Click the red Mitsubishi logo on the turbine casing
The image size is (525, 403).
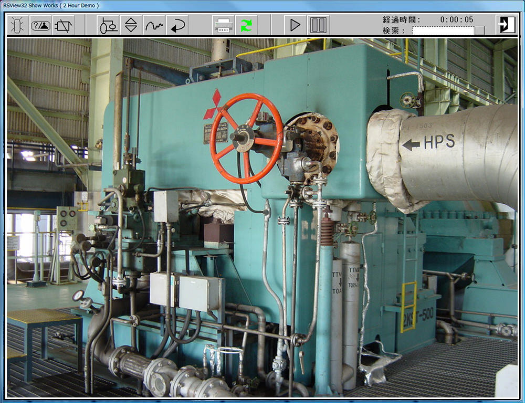point(213,104)
